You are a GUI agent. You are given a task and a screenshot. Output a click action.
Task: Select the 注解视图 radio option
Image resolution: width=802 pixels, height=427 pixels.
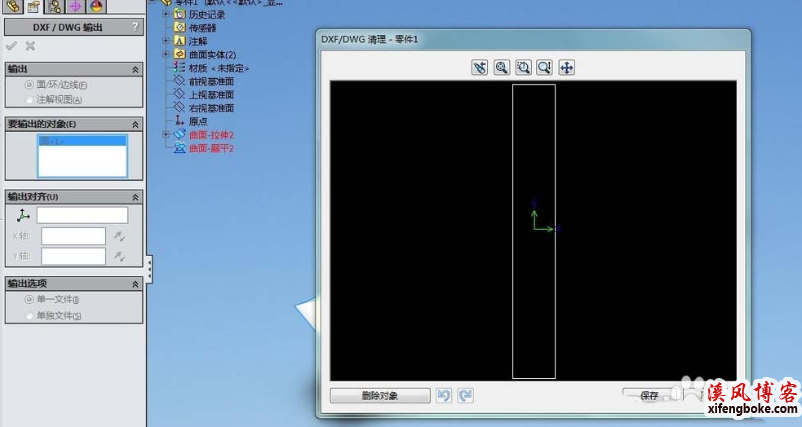[29, 100]
